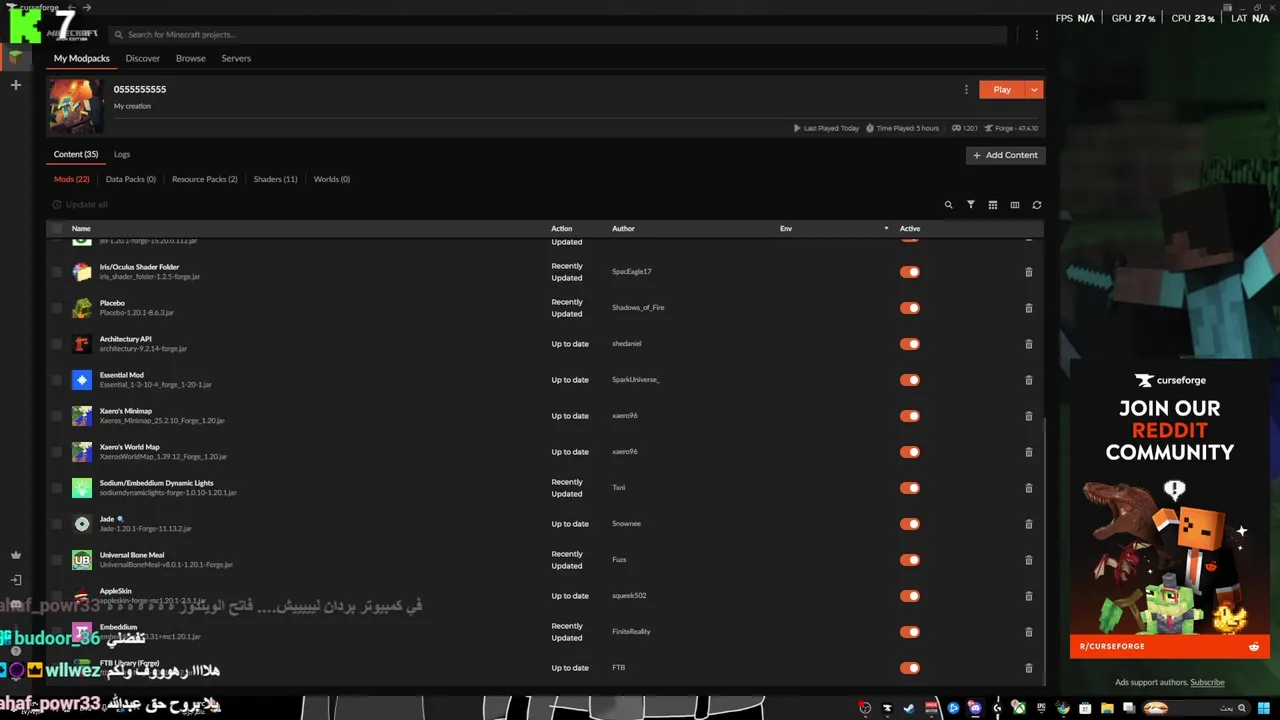The image size is (1280, 720).
Task: Open modpack three-dot options menu
Action: pos(966,89)
